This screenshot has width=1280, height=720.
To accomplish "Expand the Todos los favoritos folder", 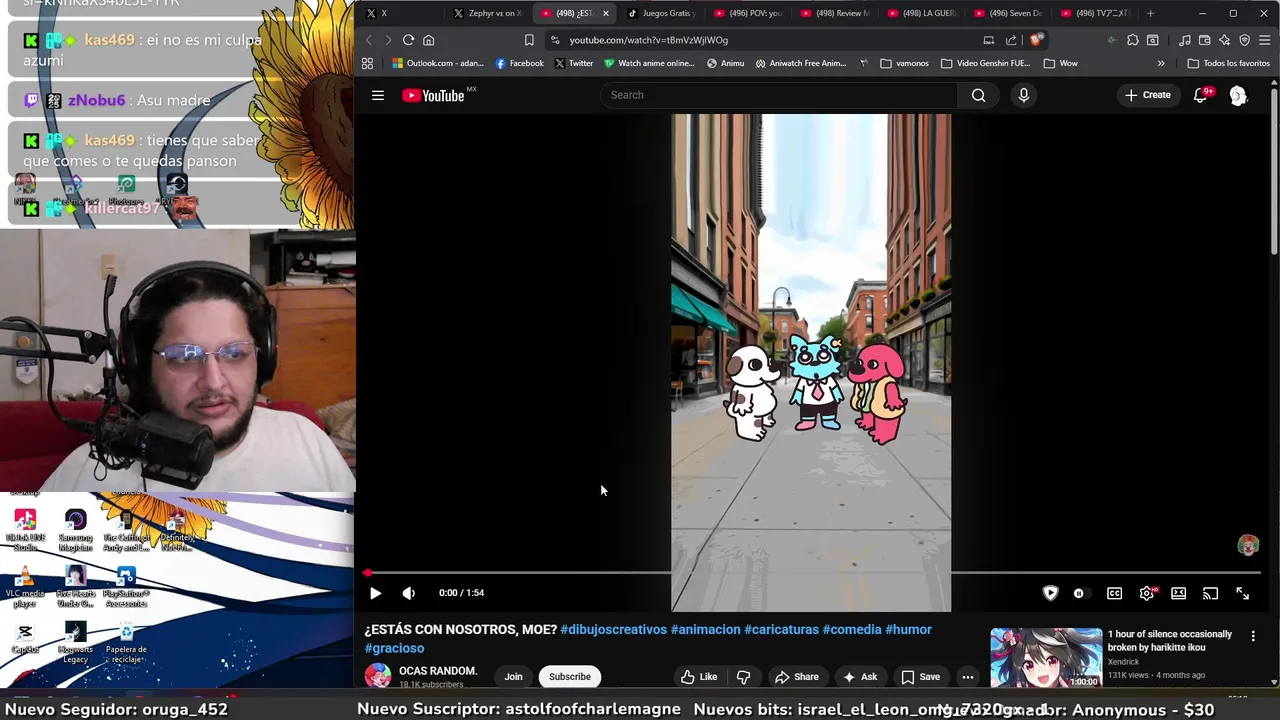I will 1228,63.
